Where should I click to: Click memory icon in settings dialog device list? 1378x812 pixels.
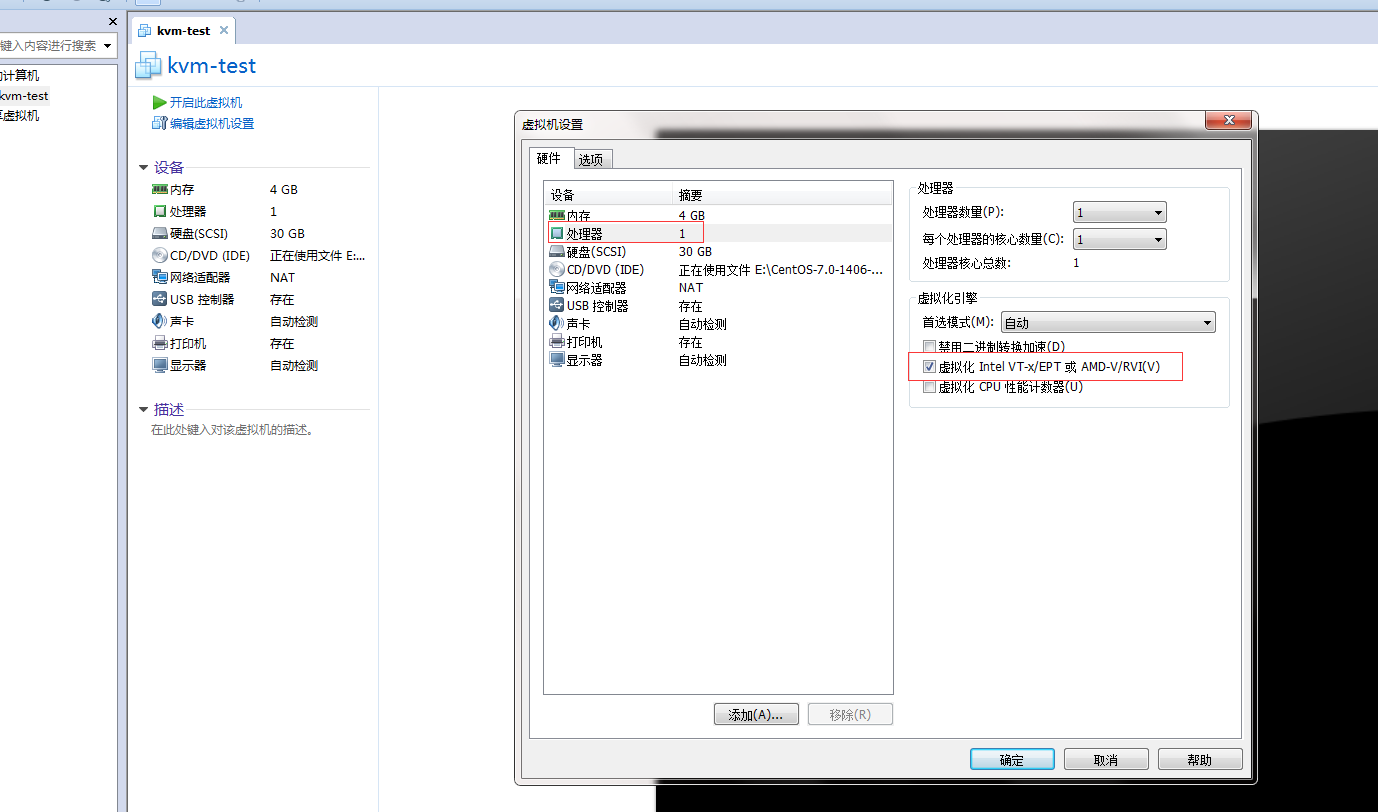557,215
